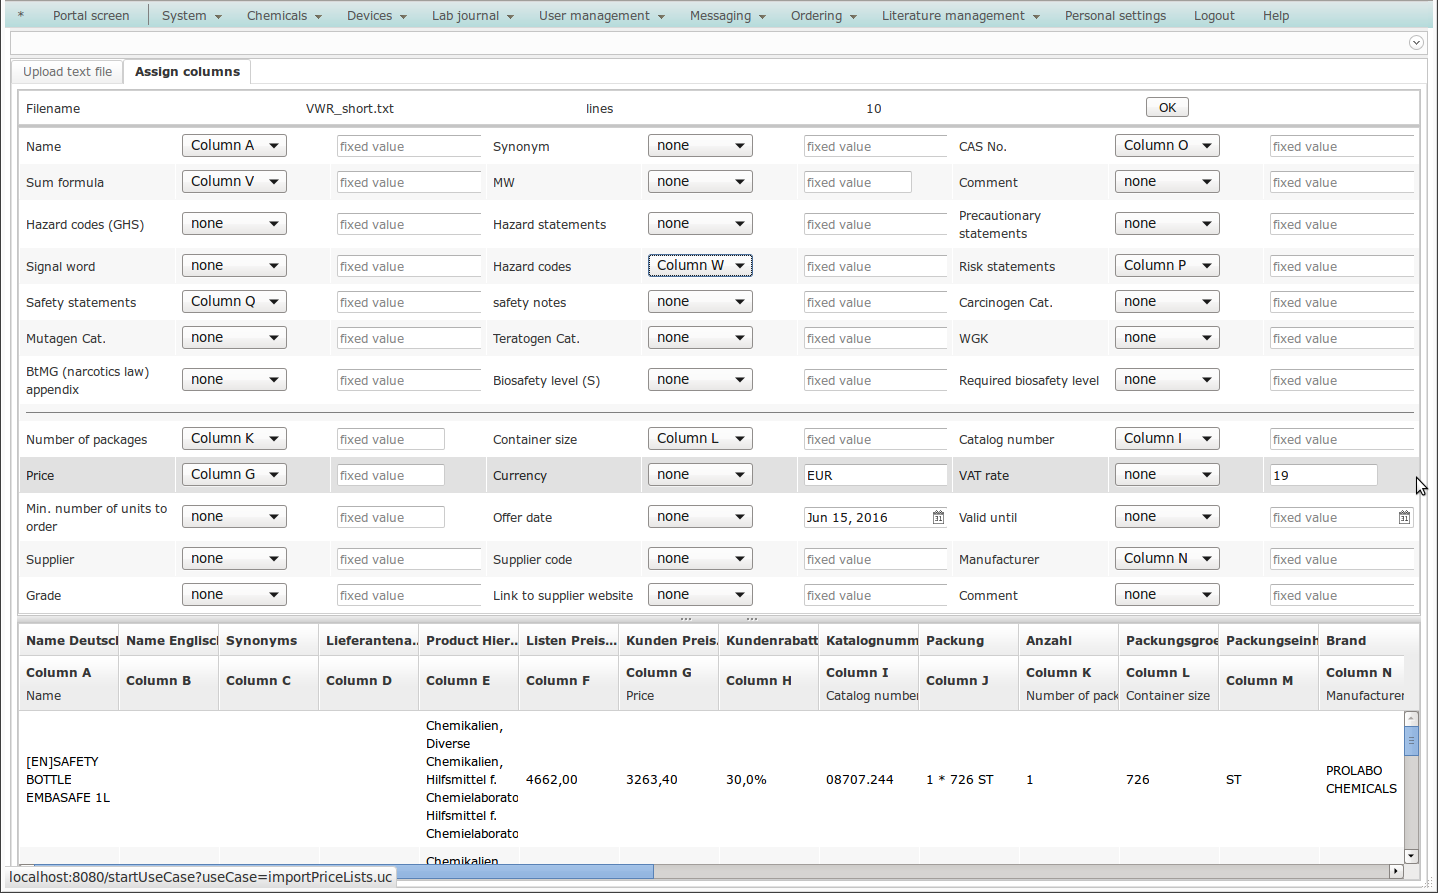Open the Hazard codes Column W dropdown
Image resolution: width=1438 pixels, height=893 pixels.
pos(700,265)
